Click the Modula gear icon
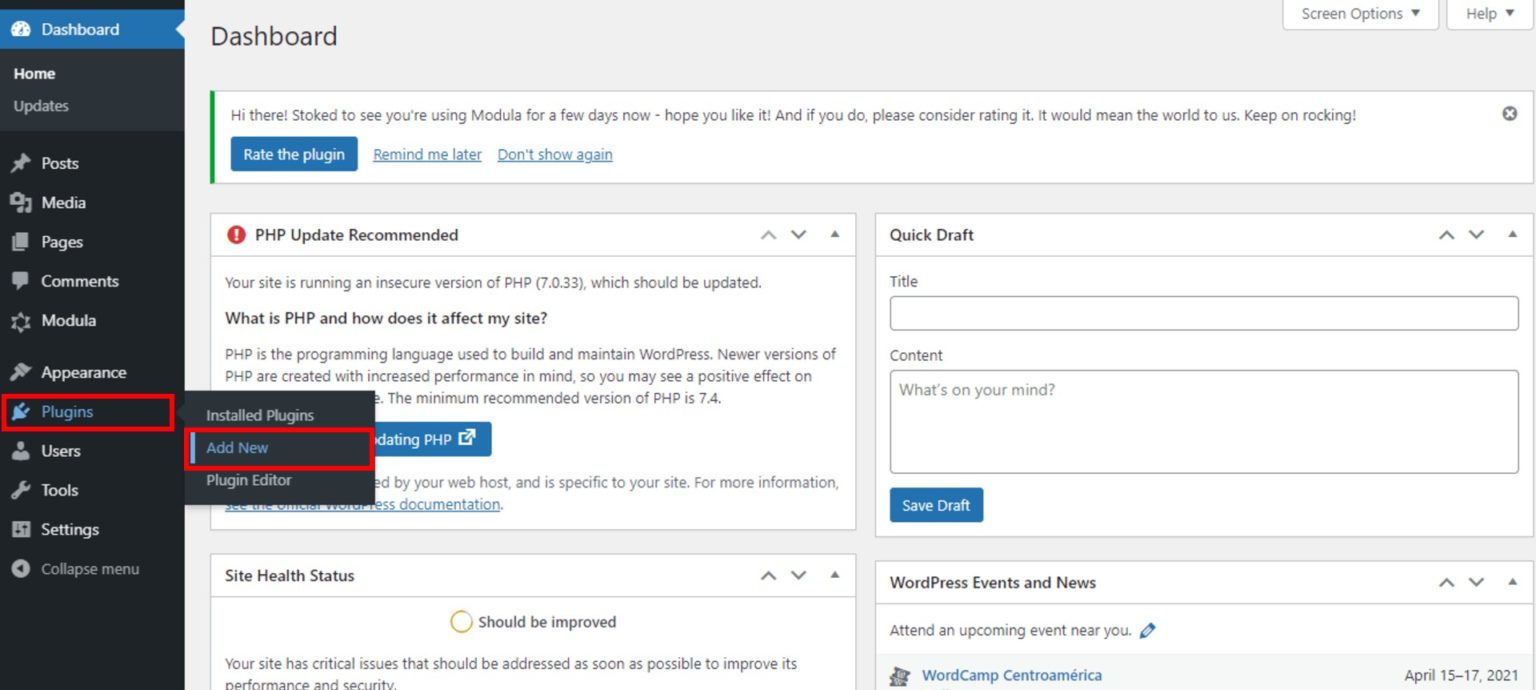1536x690 pixels. [21, 321]
